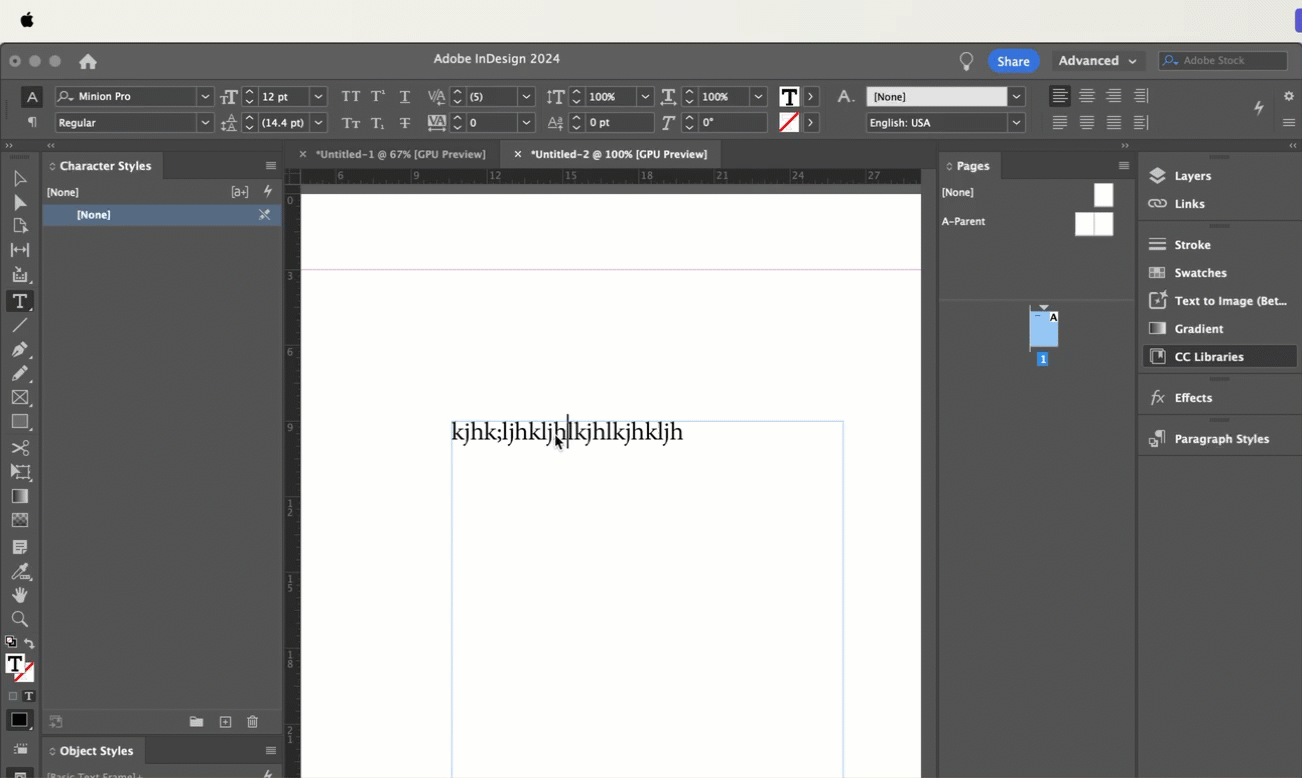Click the Home icon in title bar
The height and width of the screenshot is (778, 1302).
point(88,61)
